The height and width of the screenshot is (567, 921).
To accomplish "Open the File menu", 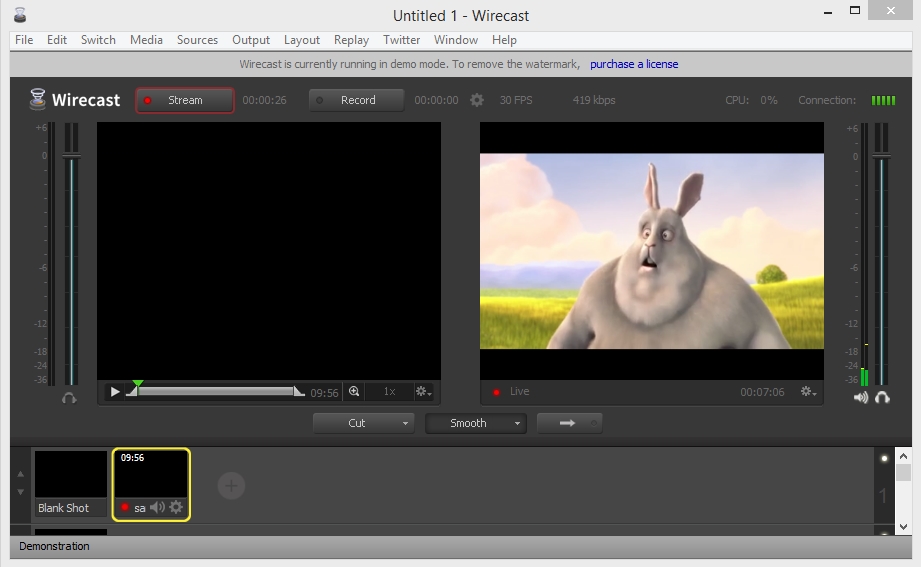I will tap(24, 40).
